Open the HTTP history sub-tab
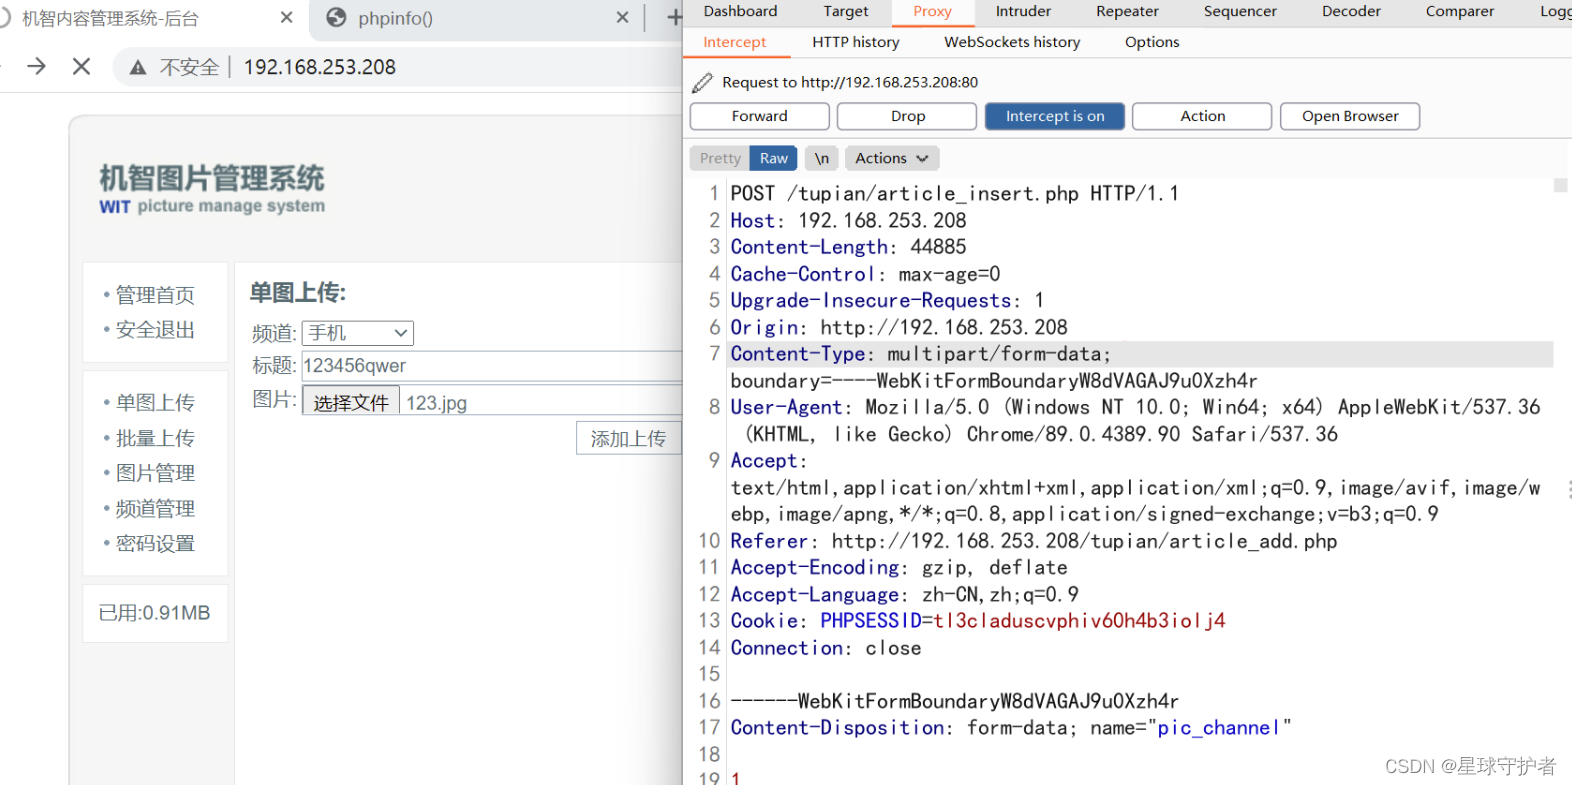 point(856,42)
